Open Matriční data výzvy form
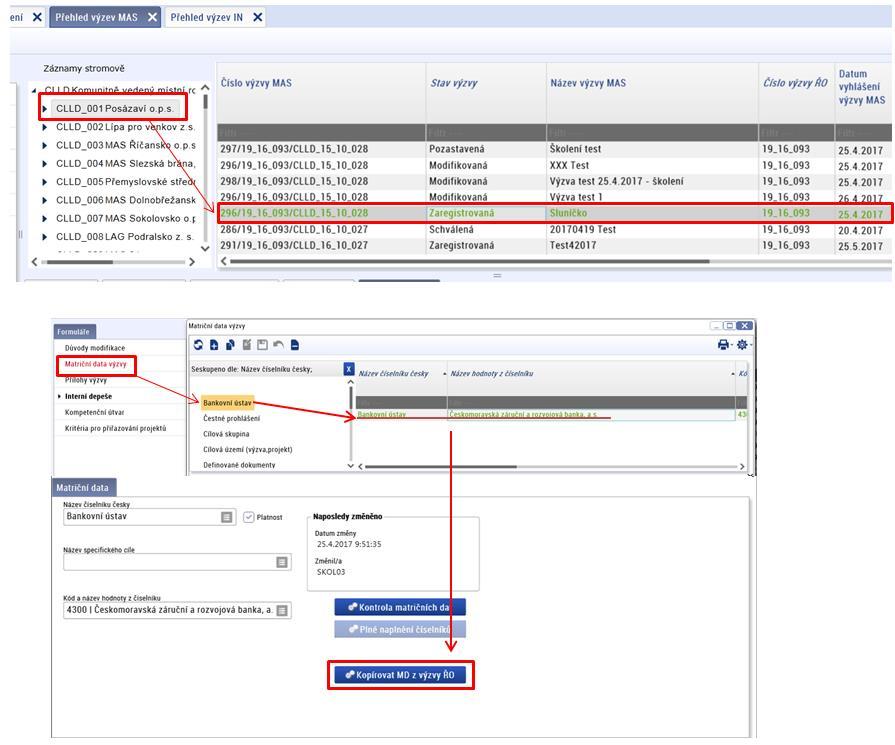Screen dimensions: 895x745 [x=96, y=364]
